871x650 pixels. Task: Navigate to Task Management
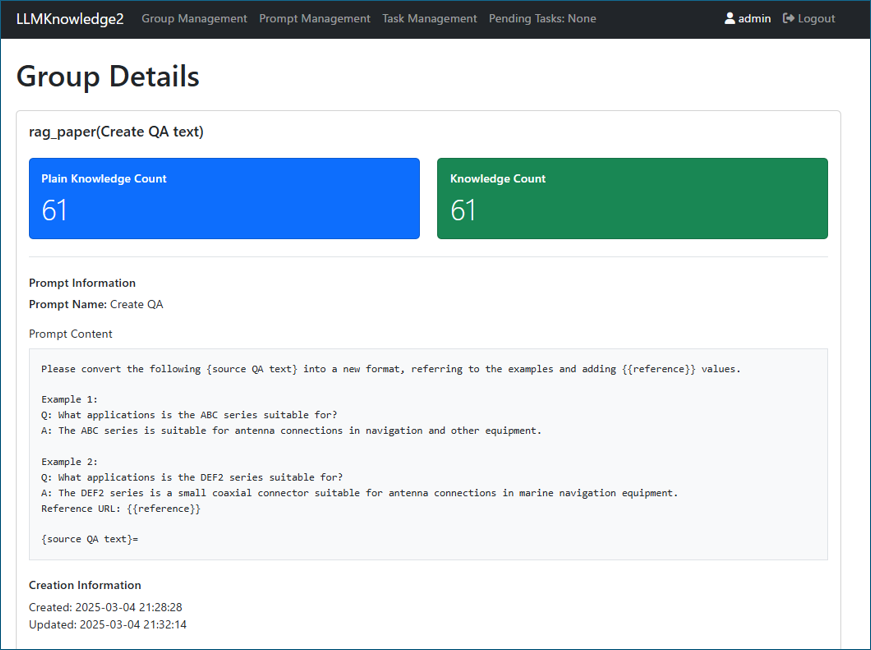tap(429, 19)
